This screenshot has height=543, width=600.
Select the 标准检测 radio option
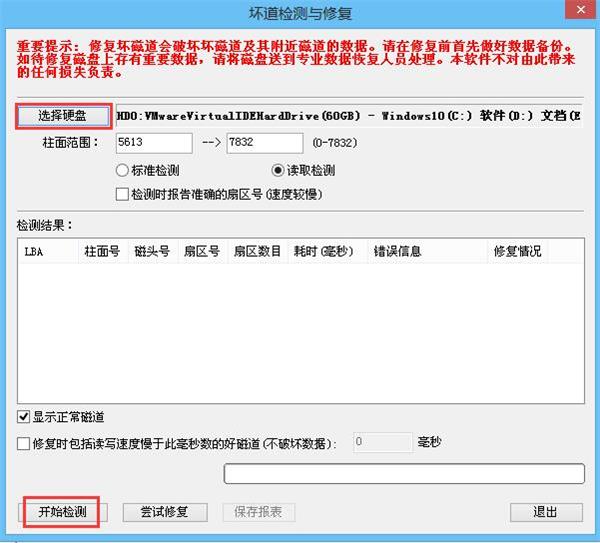[148, 170]
